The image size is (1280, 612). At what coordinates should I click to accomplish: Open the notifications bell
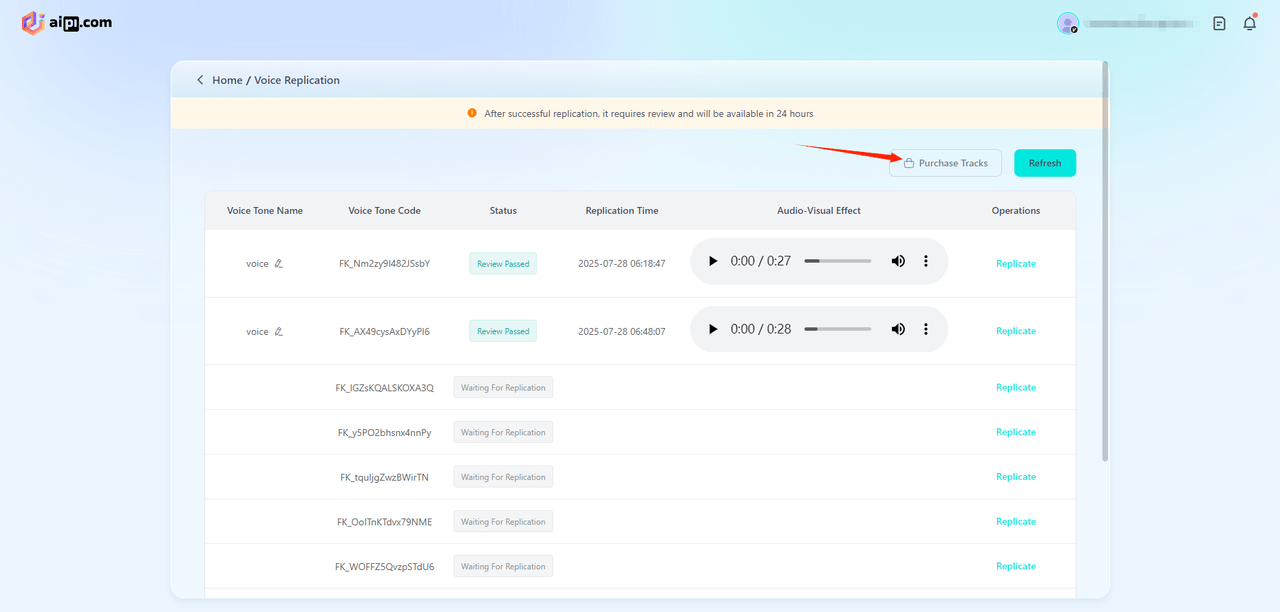(1249, 23)
